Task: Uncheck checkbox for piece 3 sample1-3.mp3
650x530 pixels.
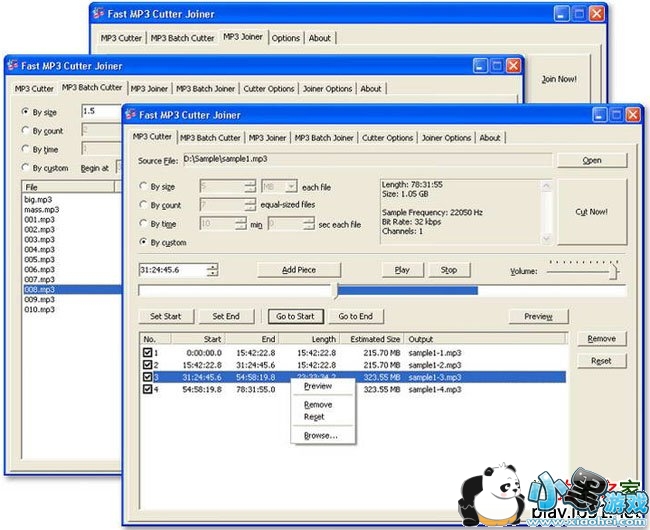Action: (x=147, y=377)
